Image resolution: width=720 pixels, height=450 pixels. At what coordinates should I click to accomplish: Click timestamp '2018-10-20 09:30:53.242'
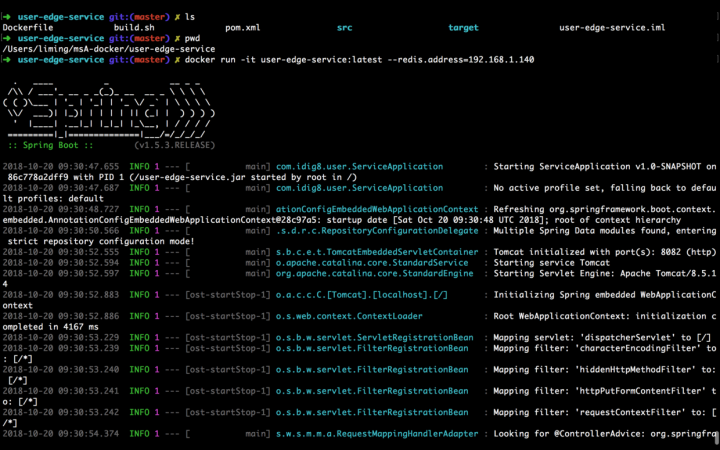pos(61,412)
